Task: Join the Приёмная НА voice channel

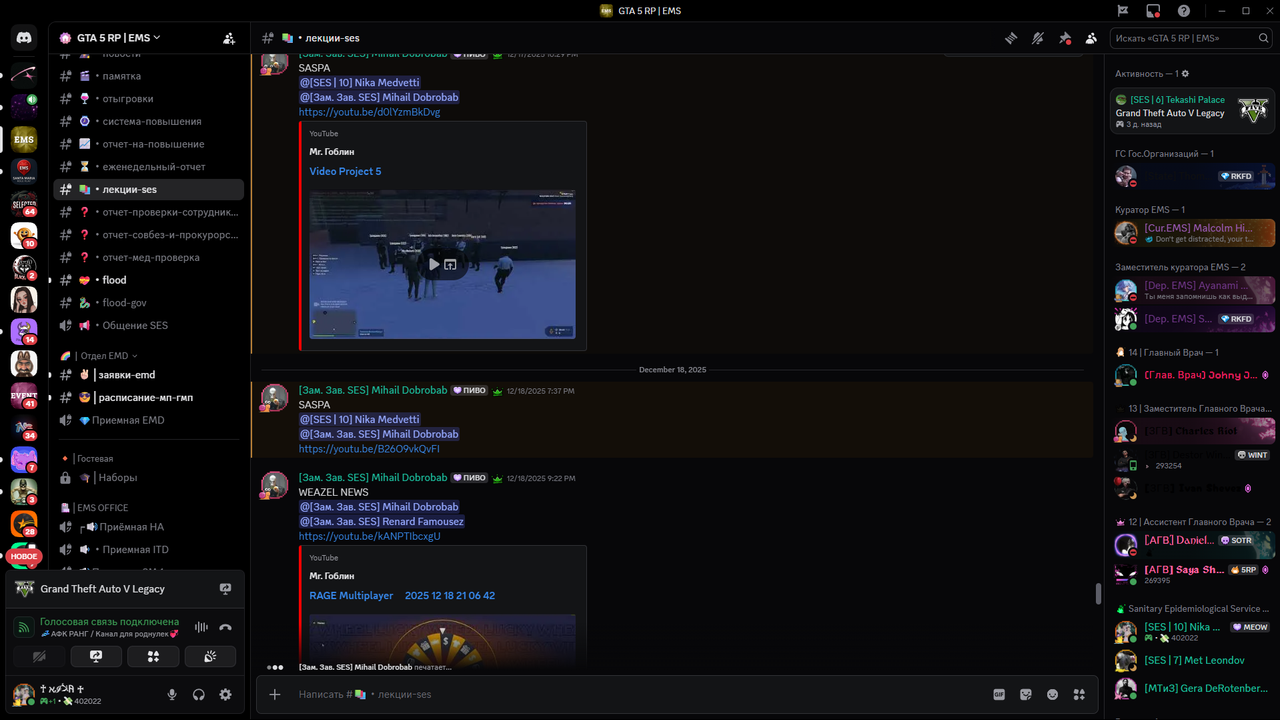Action: click(148, 527)
